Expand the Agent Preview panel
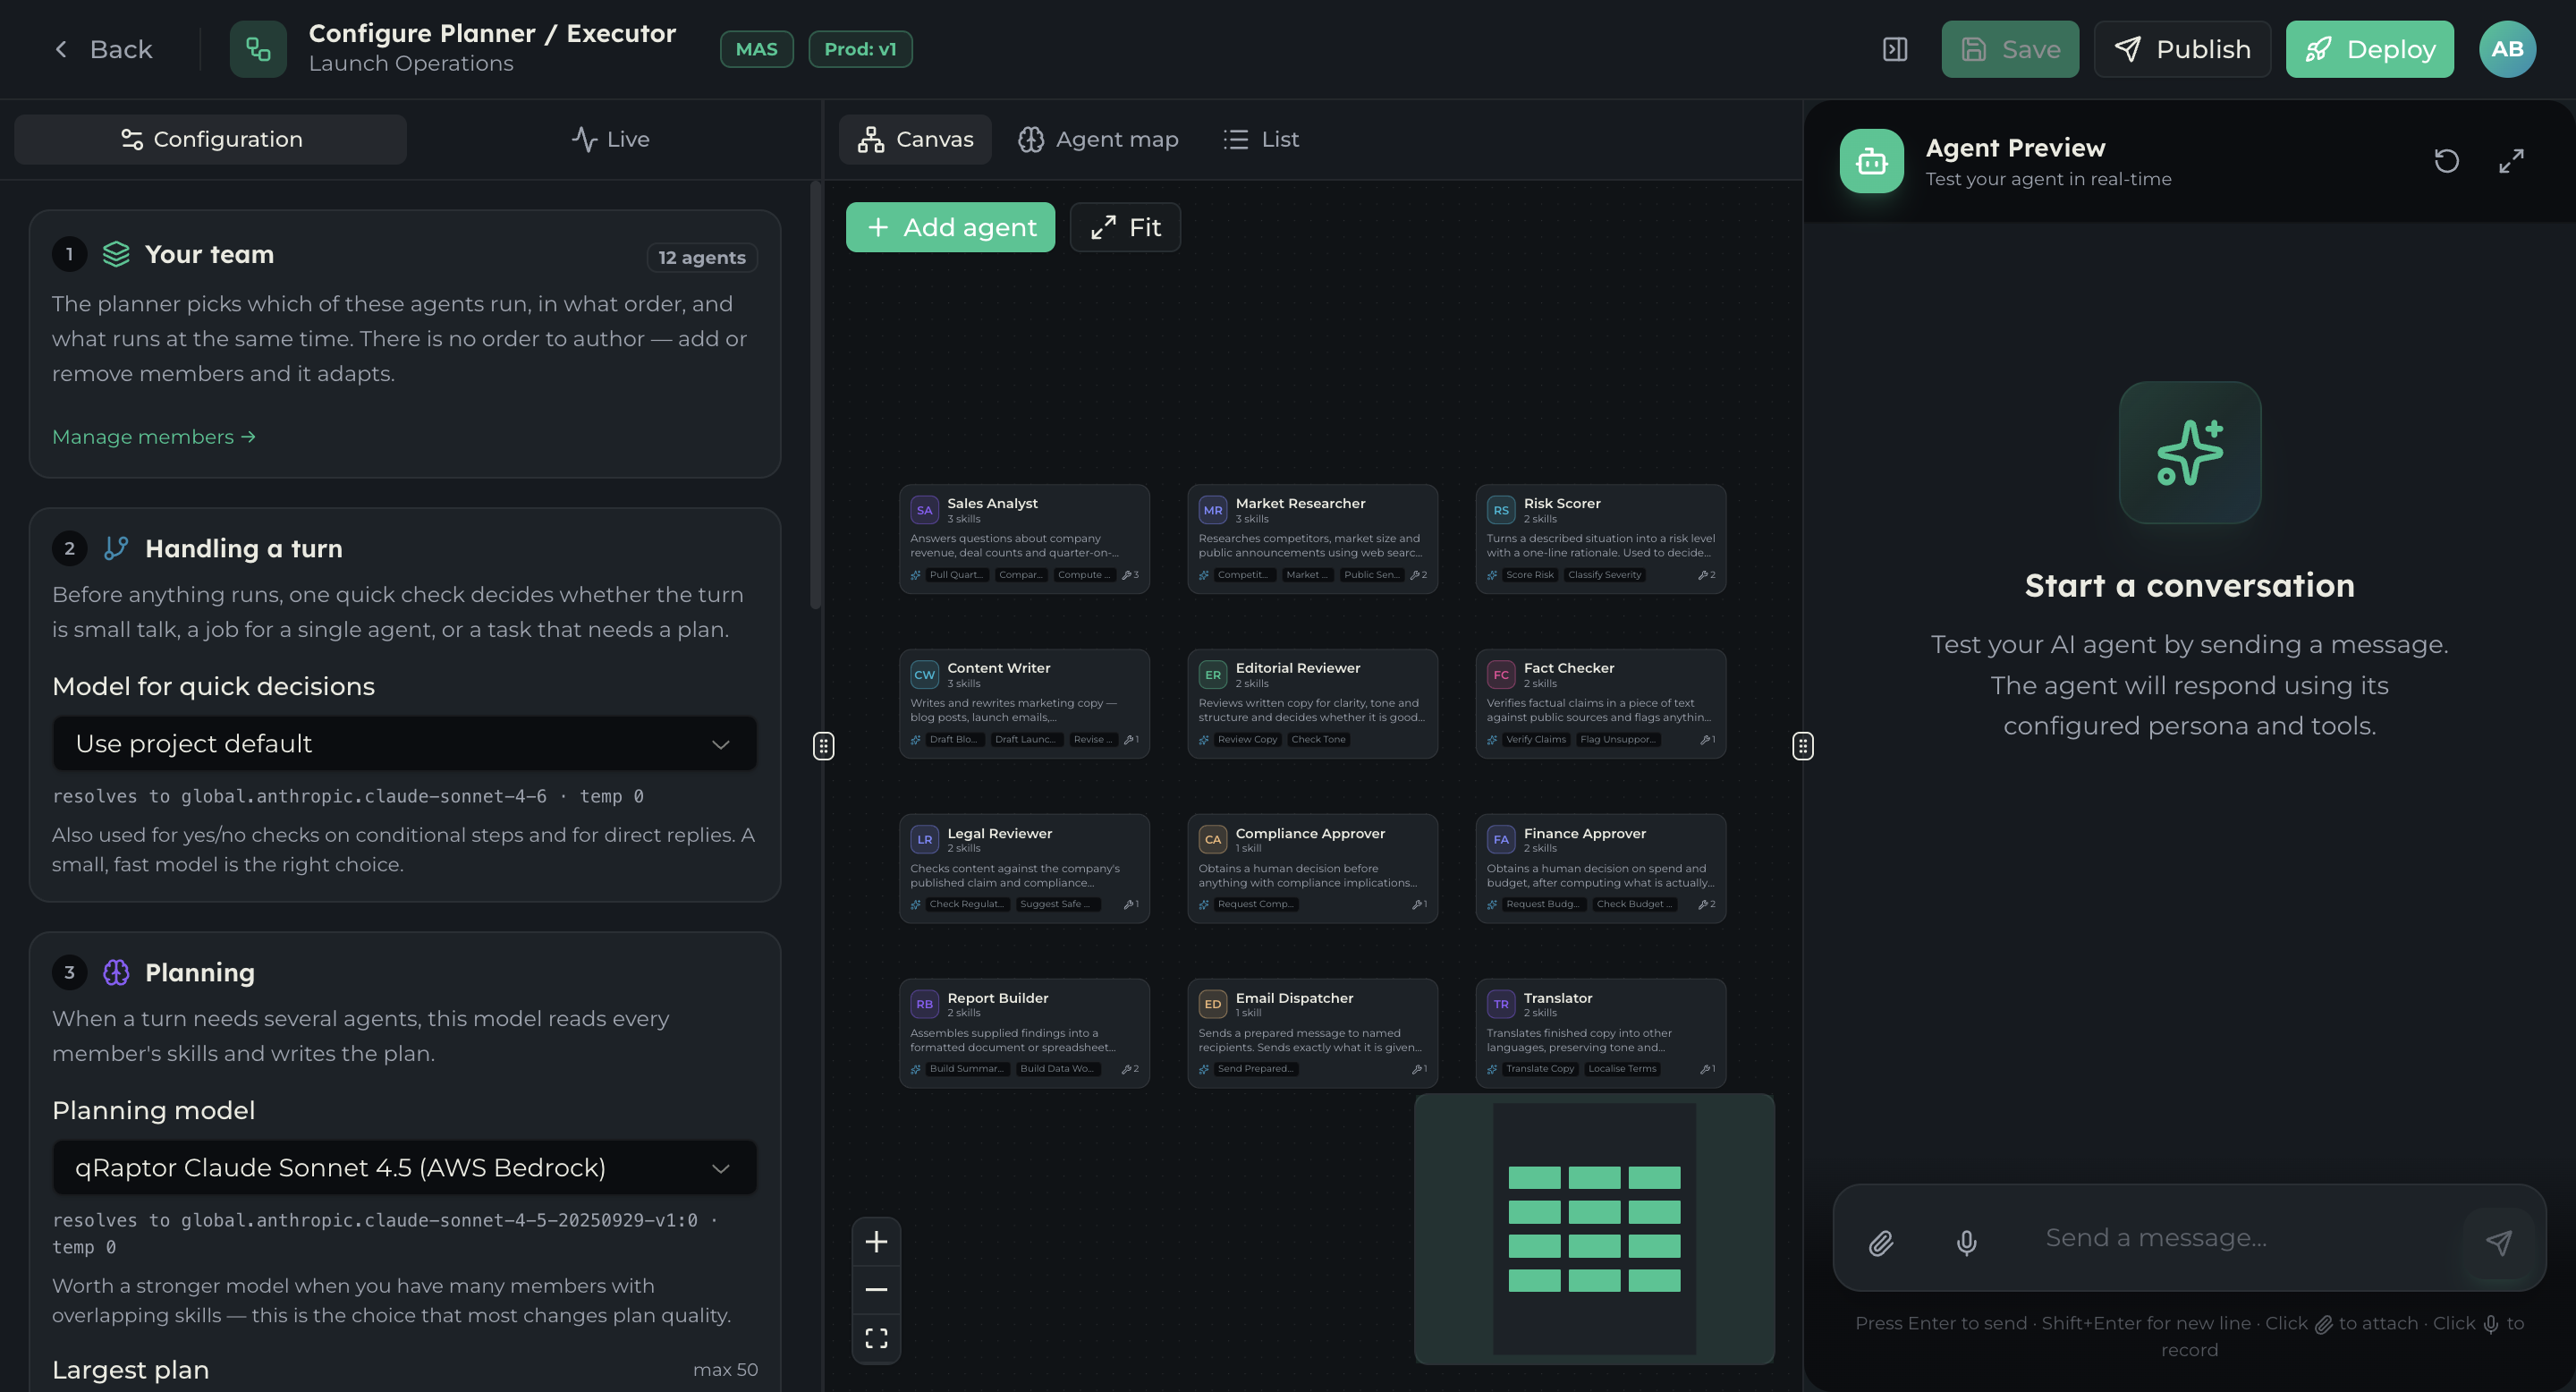Image resolution: width=2576 pixels, height=1392 pixels. pyautogui.click(x=2511, y=161)
